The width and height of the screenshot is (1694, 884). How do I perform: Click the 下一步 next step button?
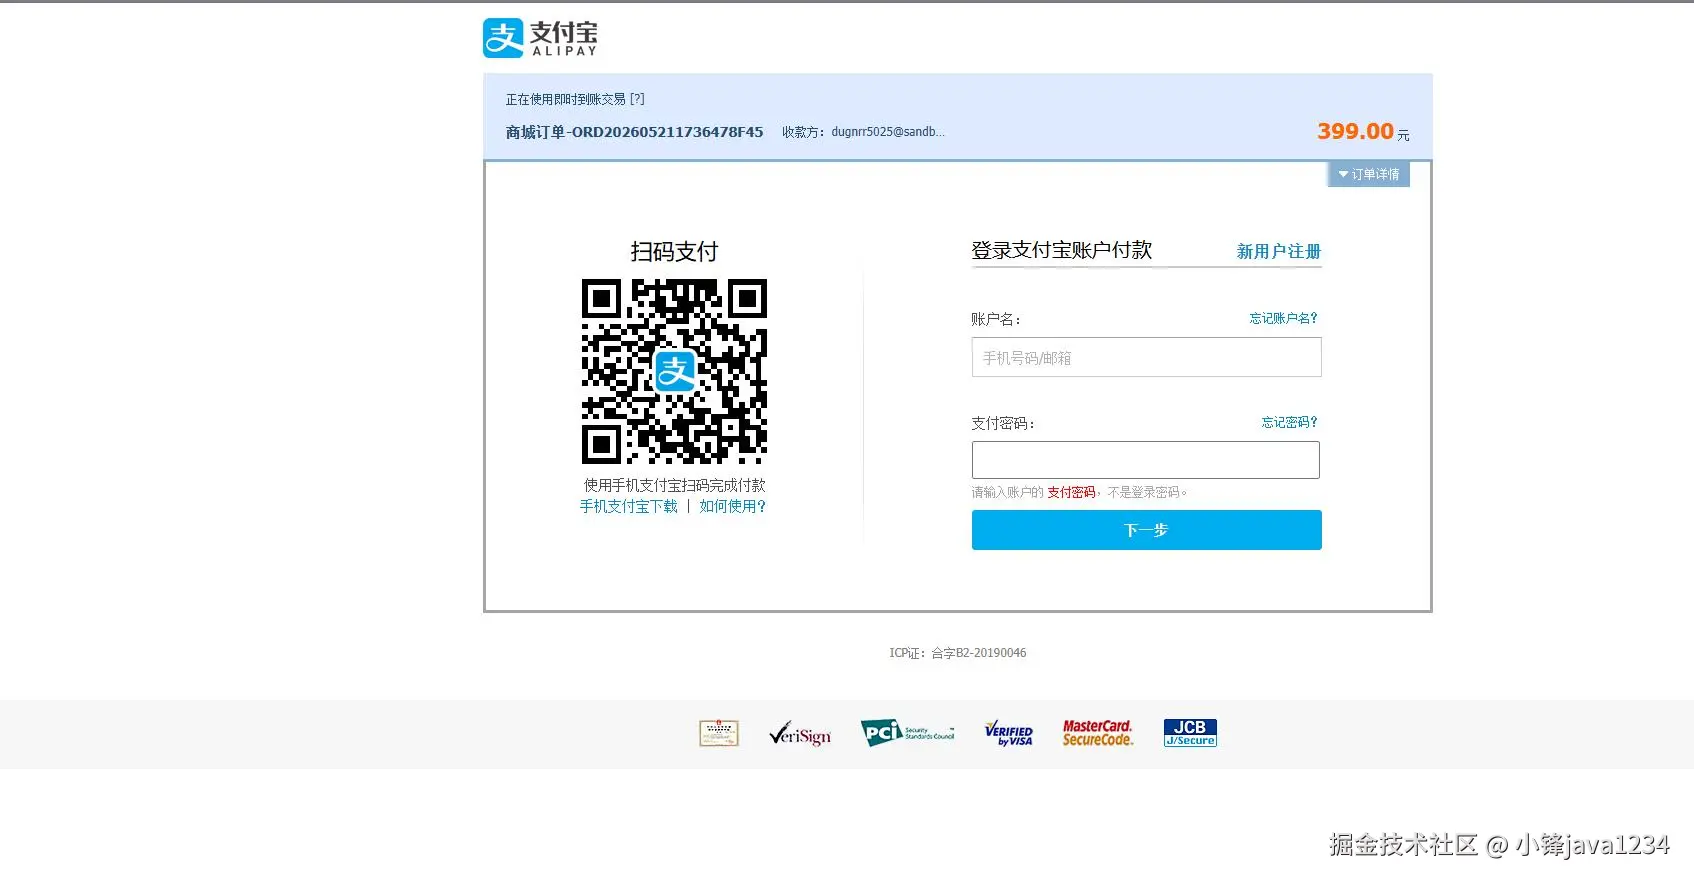click(x=1146, y=530)
